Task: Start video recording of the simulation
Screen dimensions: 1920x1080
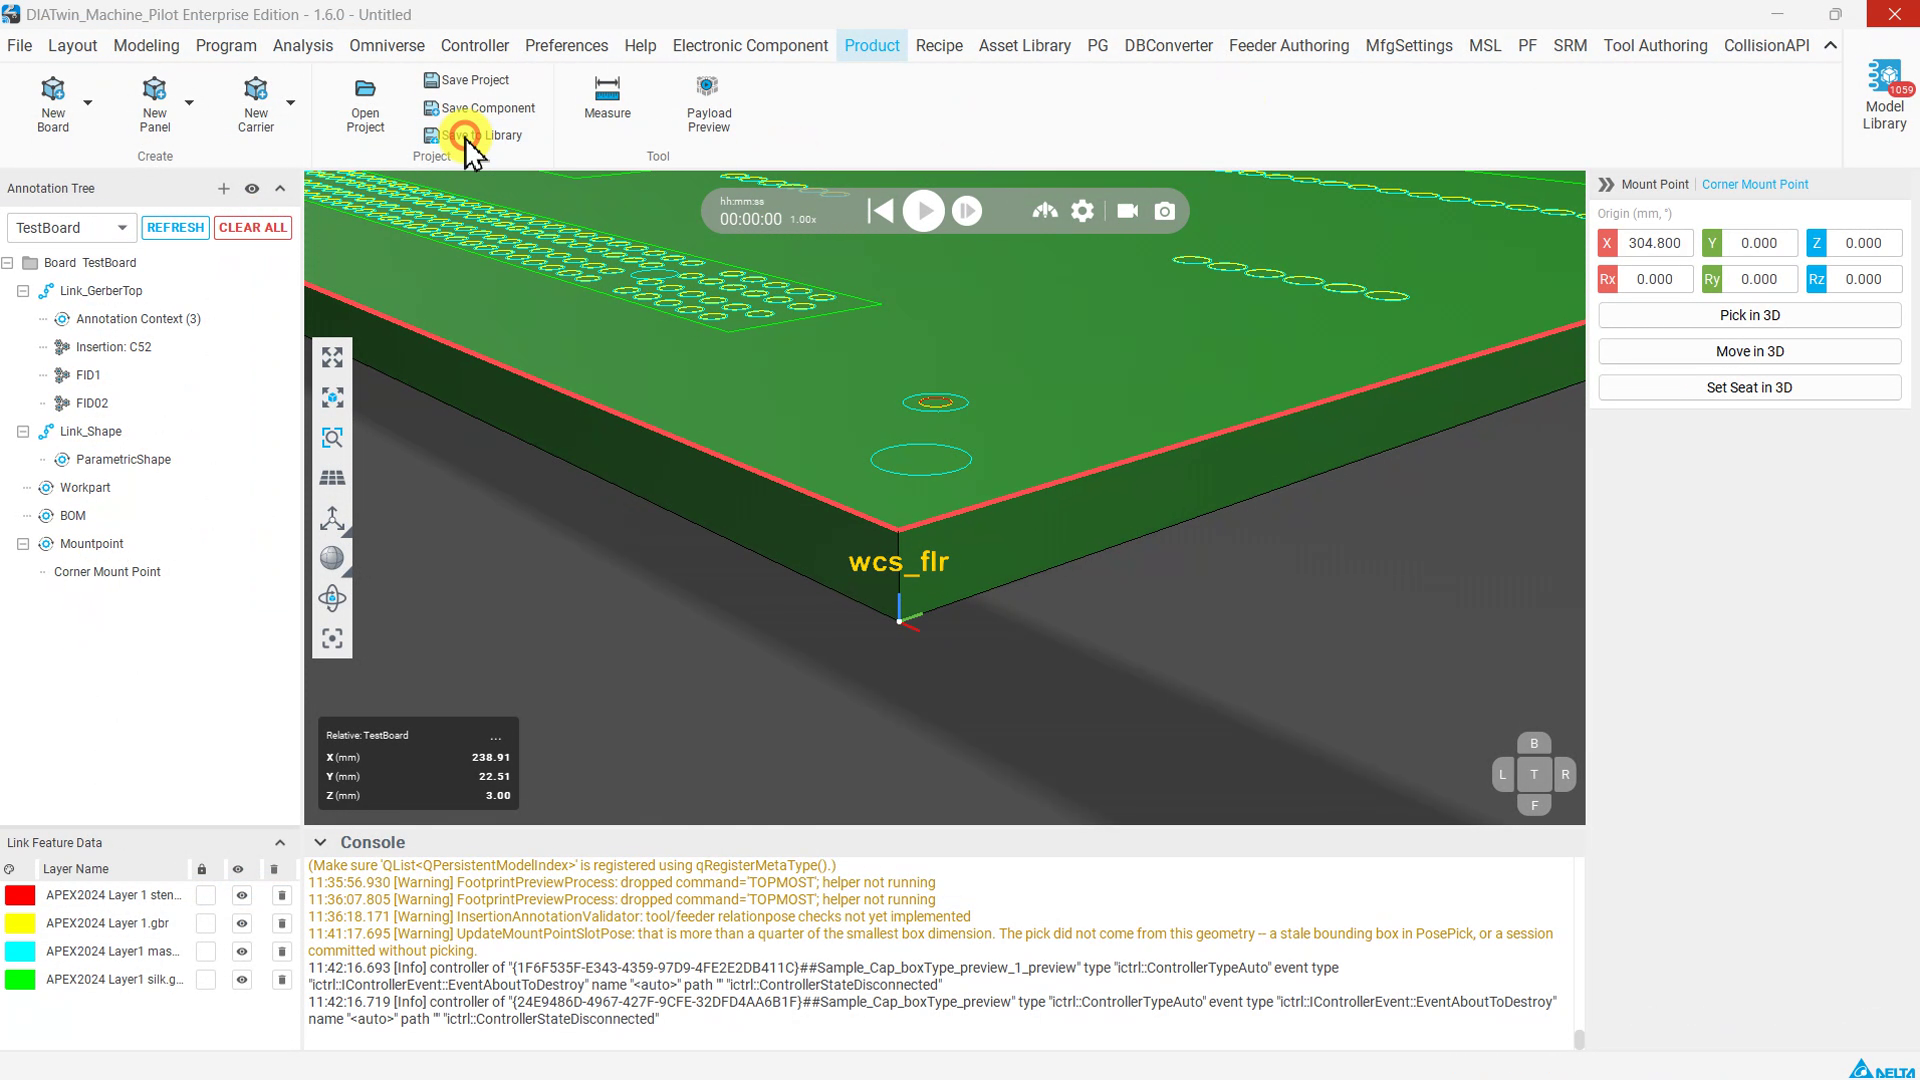Action: [x=1127, y=211]
